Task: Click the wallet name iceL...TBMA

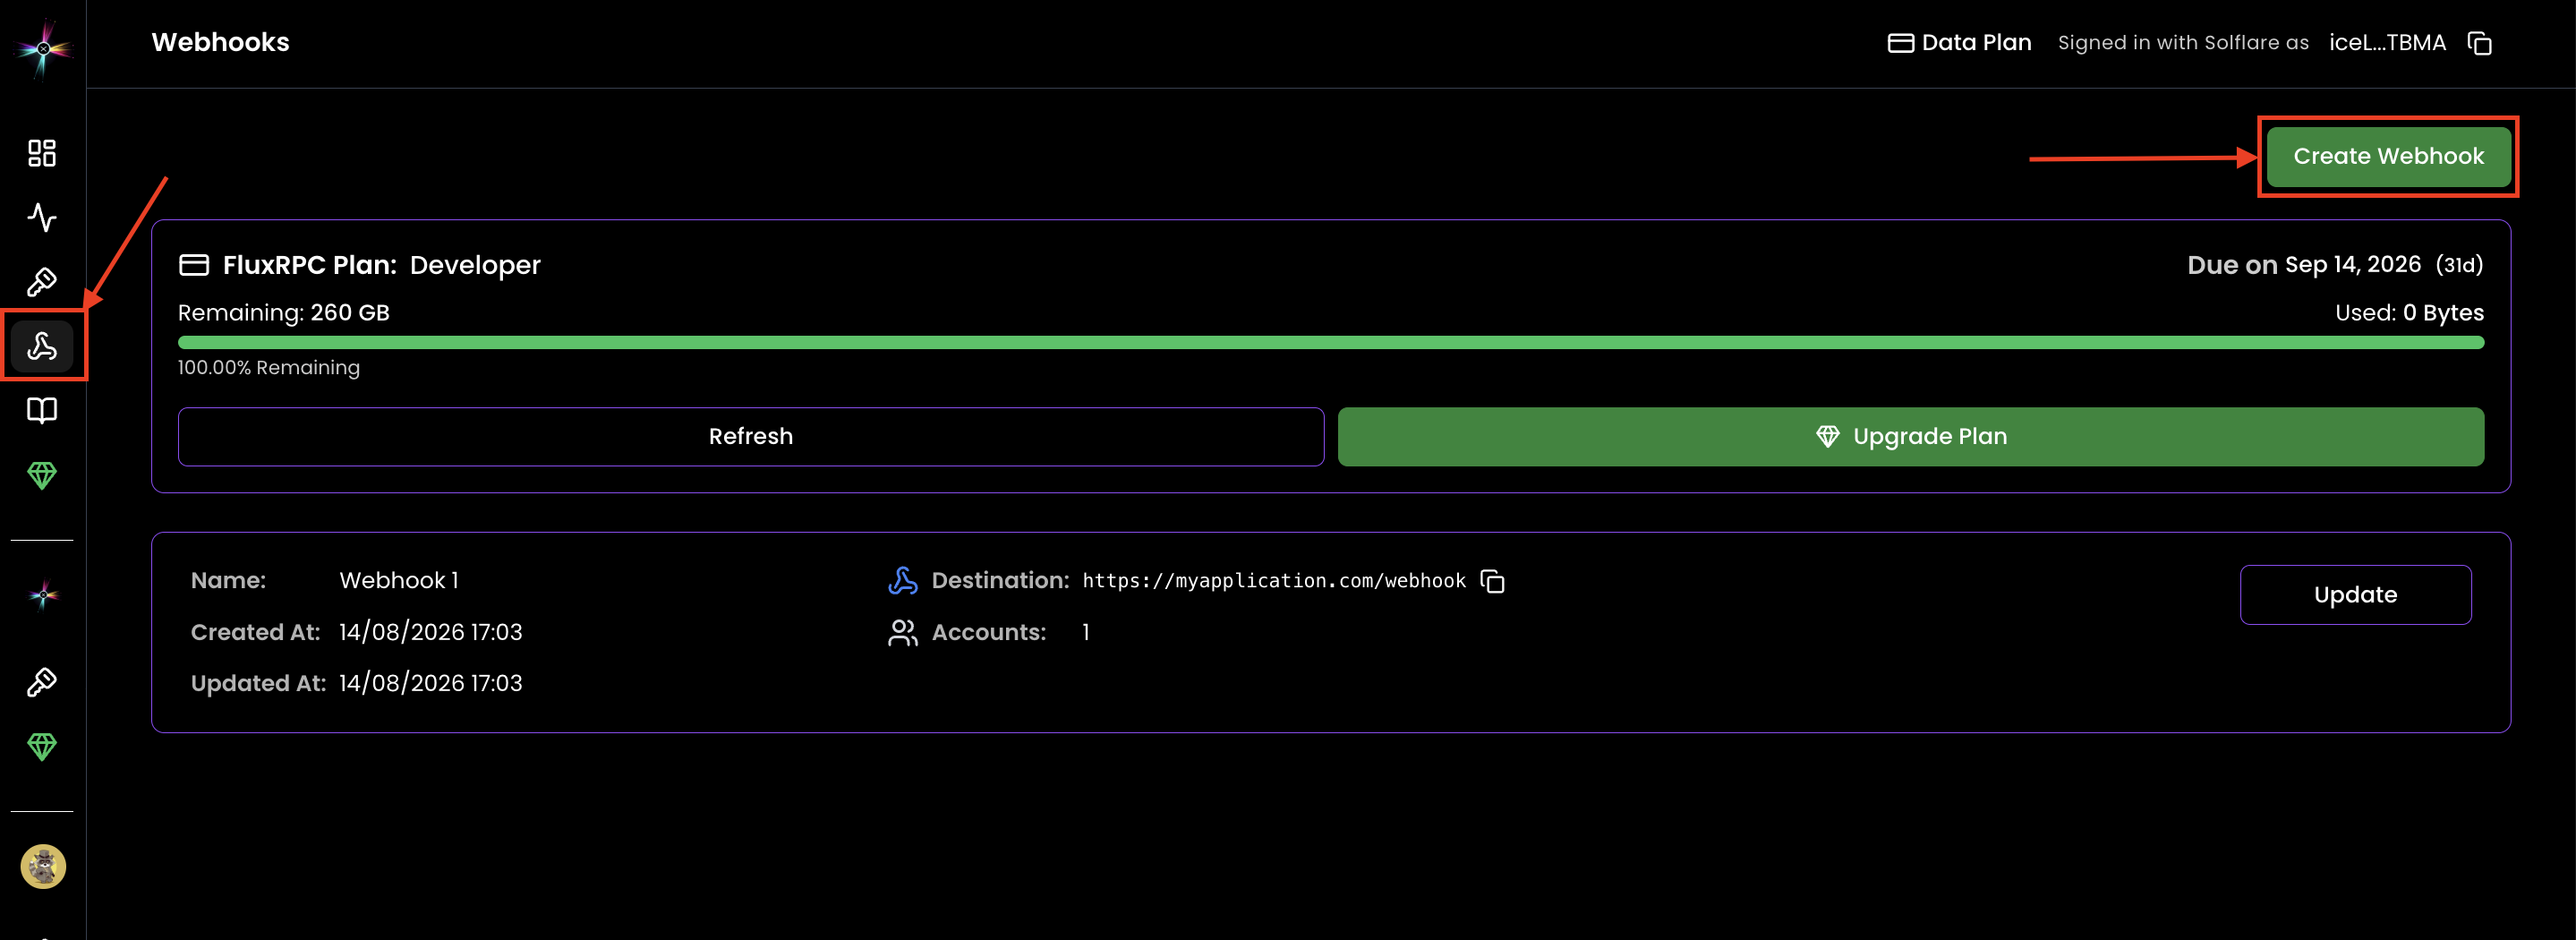Action: [x=2387, y=43]
